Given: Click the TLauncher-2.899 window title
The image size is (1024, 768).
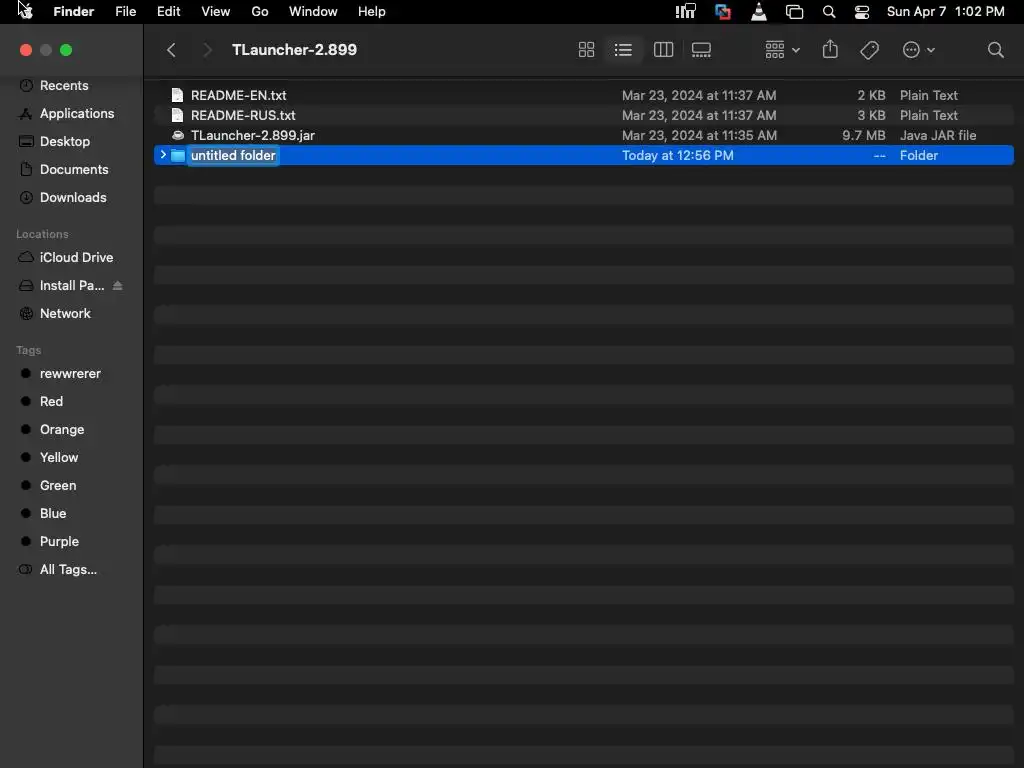Looking at the screenshot, I should point(295,50).
